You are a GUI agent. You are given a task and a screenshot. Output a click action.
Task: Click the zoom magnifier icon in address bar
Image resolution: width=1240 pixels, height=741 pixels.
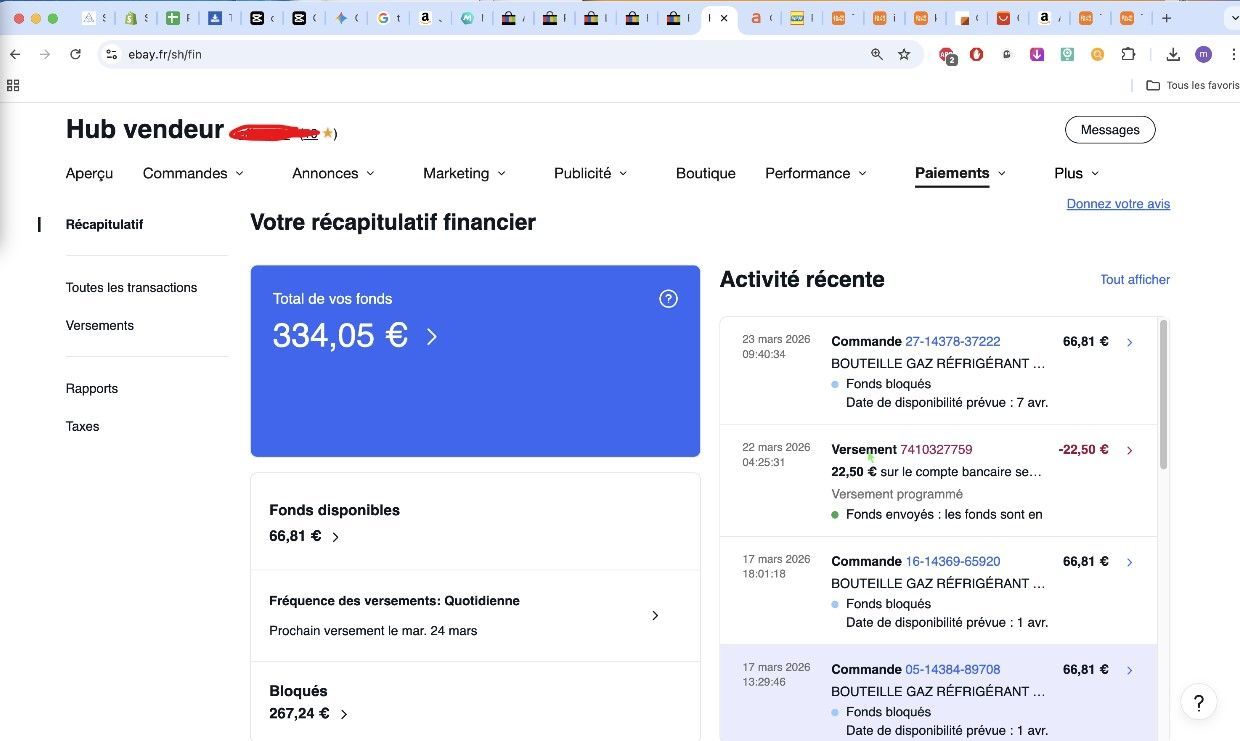tap(877, 54)
